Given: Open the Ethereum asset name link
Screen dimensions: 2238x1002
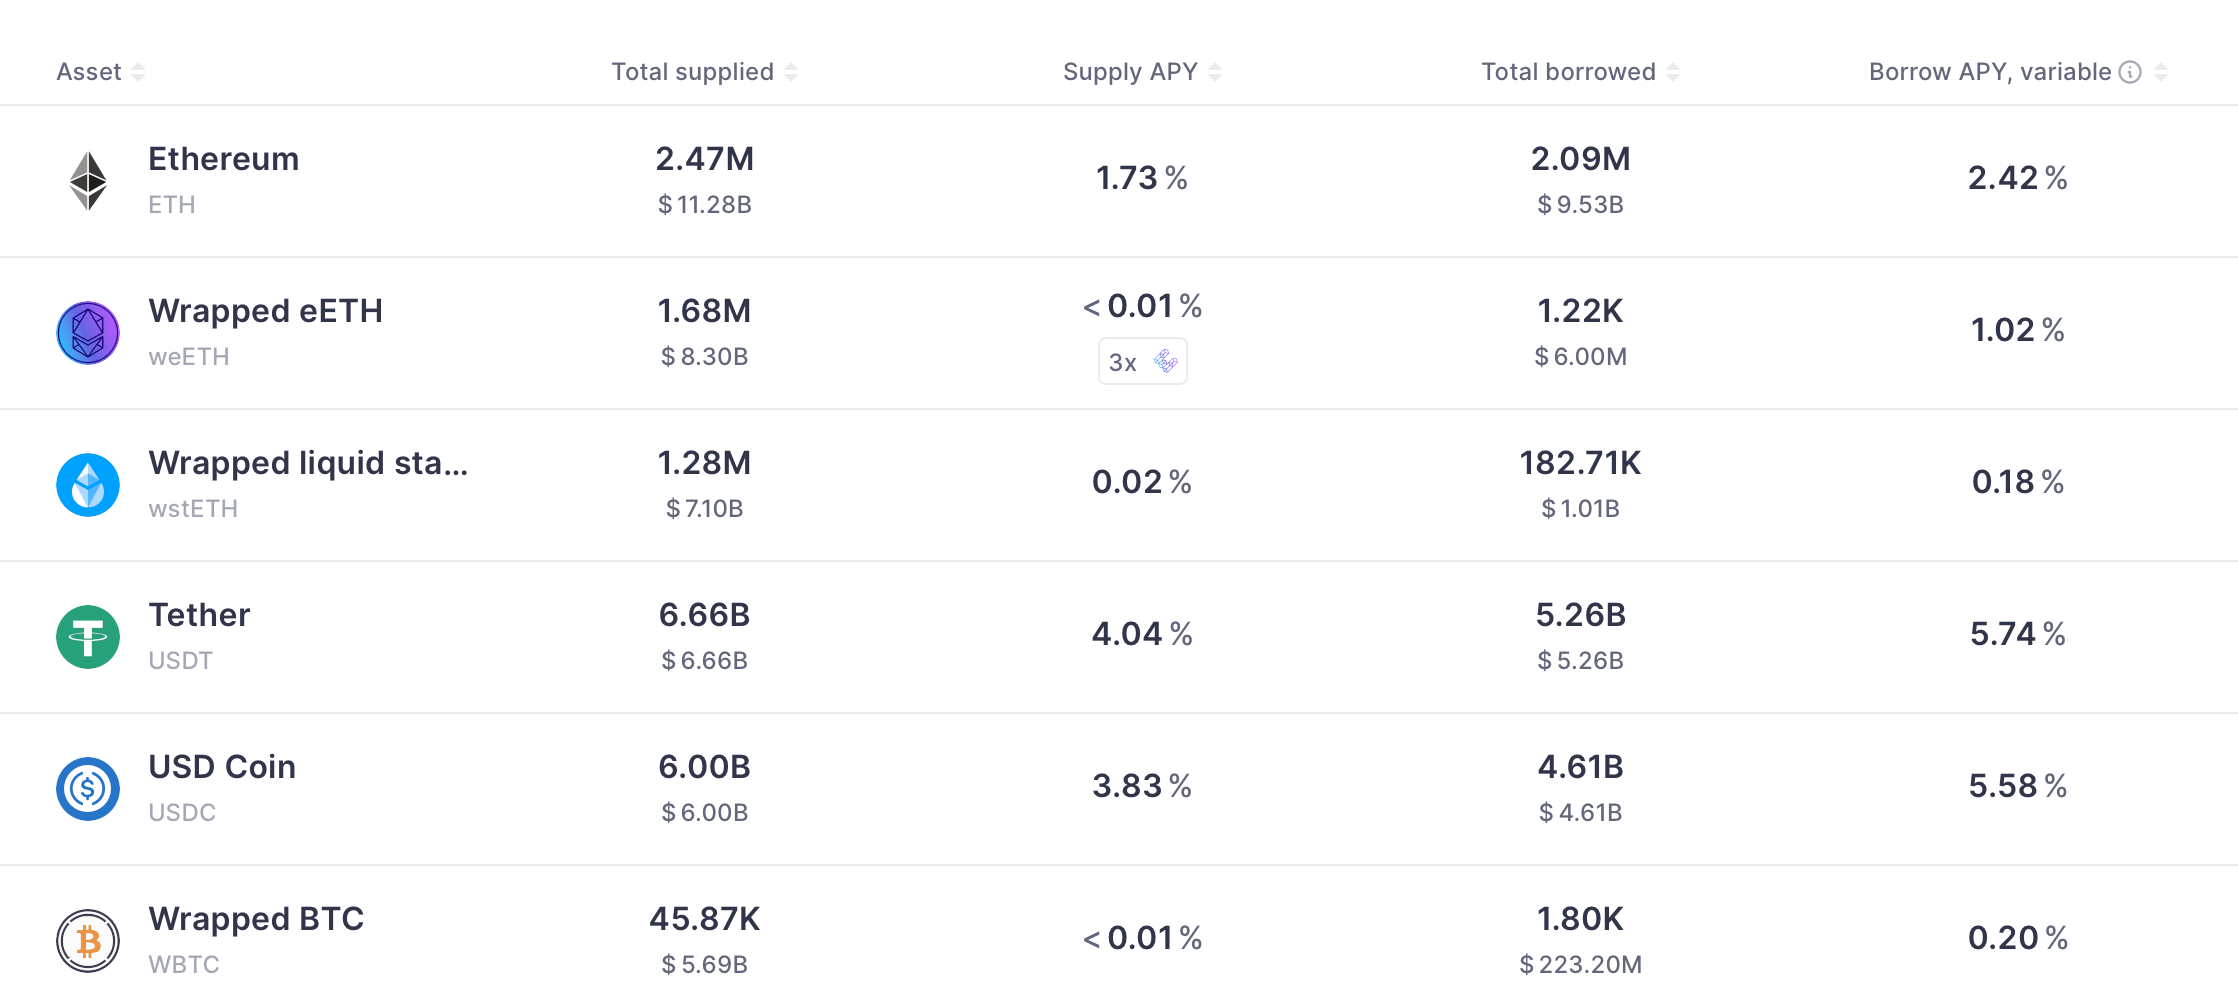Looking at the screenshot, I should click(224, 159).
